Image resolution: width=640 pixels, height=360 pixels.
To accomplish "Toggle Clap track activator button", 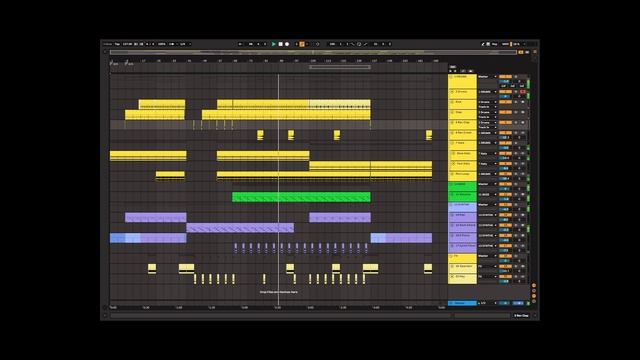I will 505,112.
